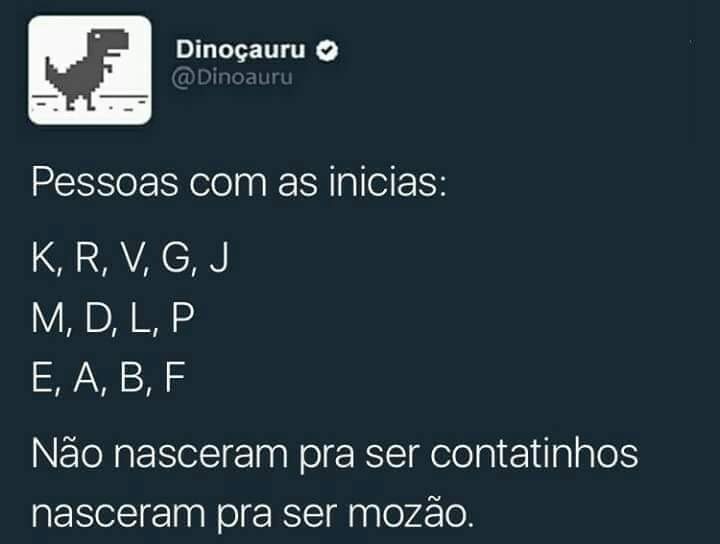Click the letter M starting the second row
720x544 pixels.
pyautogui.click(x=48, y=317)
